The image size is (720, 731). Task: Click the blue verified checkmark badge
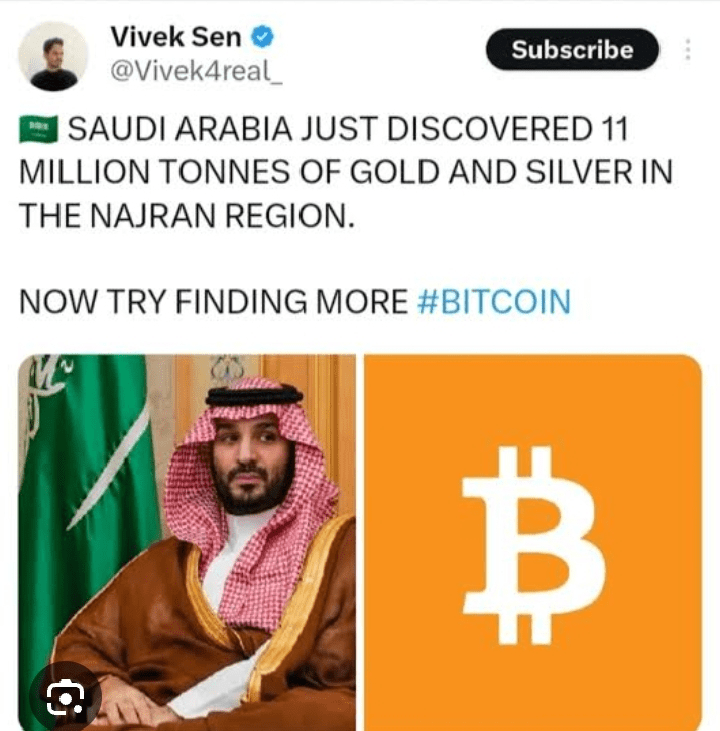263,37
